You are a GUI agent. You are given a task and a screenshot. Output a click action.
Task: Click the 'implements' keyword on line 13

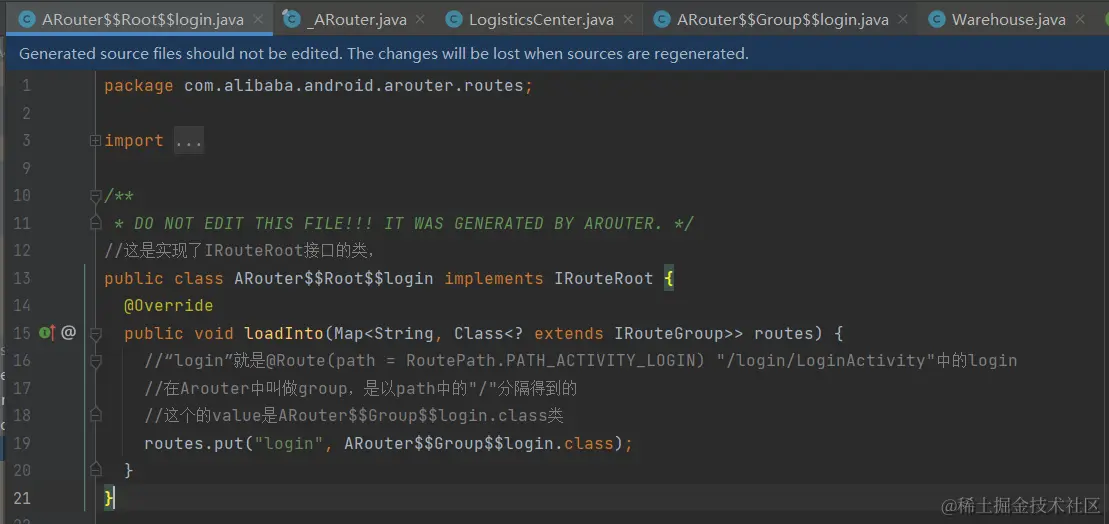click(494, 278)
